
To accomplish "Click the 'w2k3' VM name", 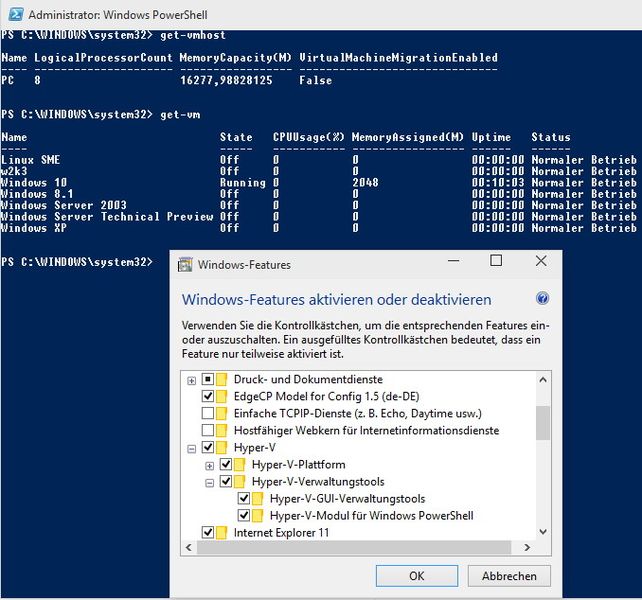I will click(14, 171).
